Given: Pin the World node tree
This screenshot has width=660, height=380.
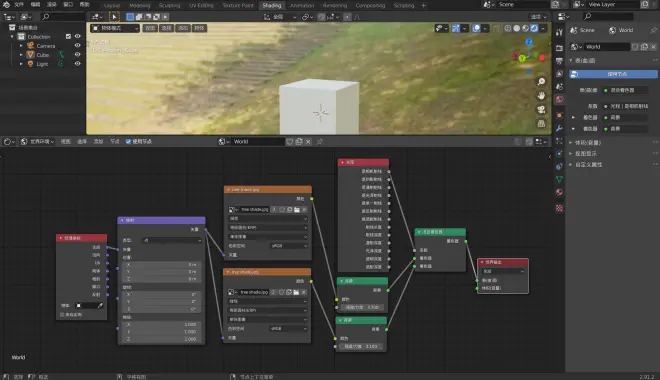Looking at the screenshot, I should point(319,142).
